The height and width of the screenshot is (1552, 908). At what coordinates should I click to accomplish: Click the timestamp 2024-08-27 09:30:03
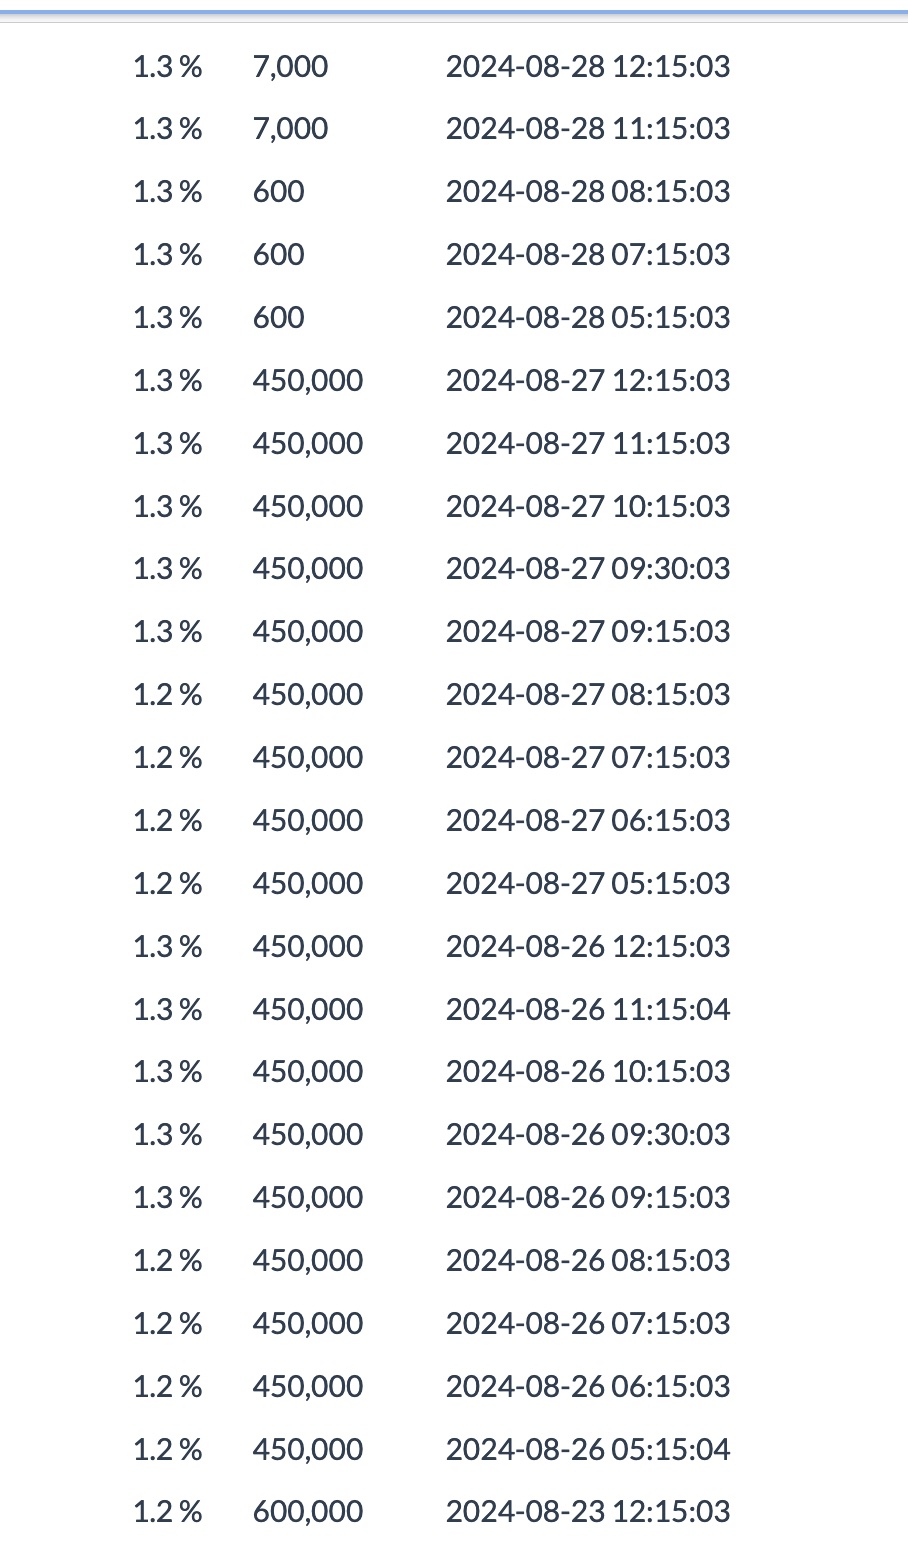(x=588, y=569)
